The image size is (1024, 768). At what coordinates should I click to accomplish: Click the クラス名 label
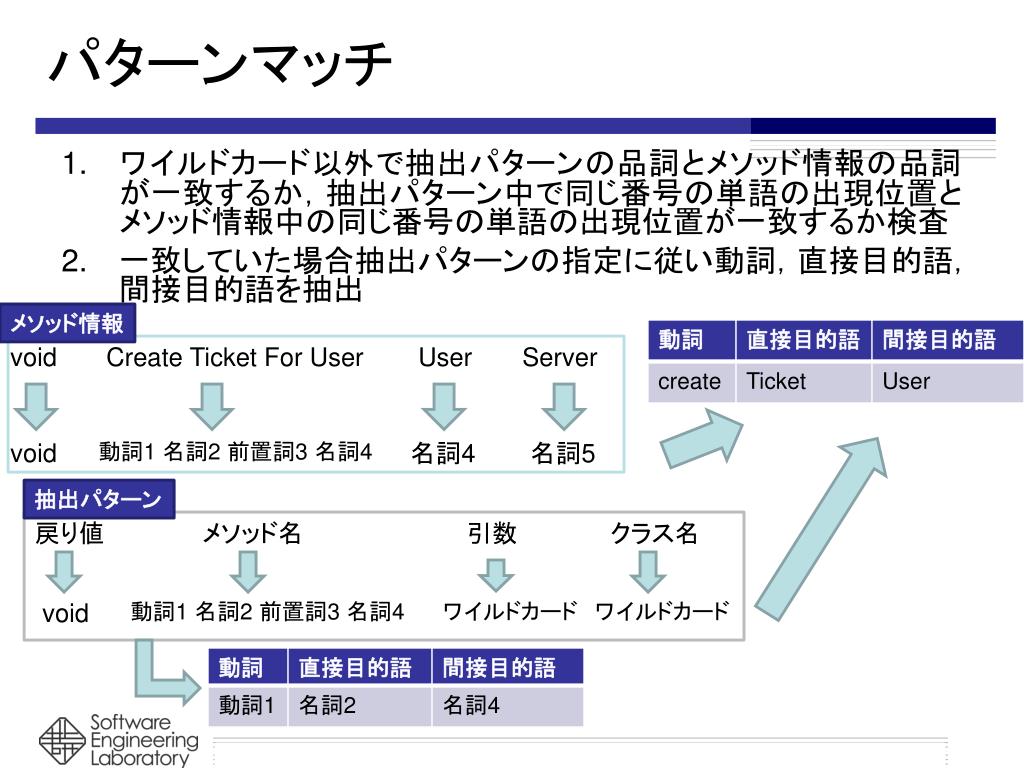tap(654, 533)
